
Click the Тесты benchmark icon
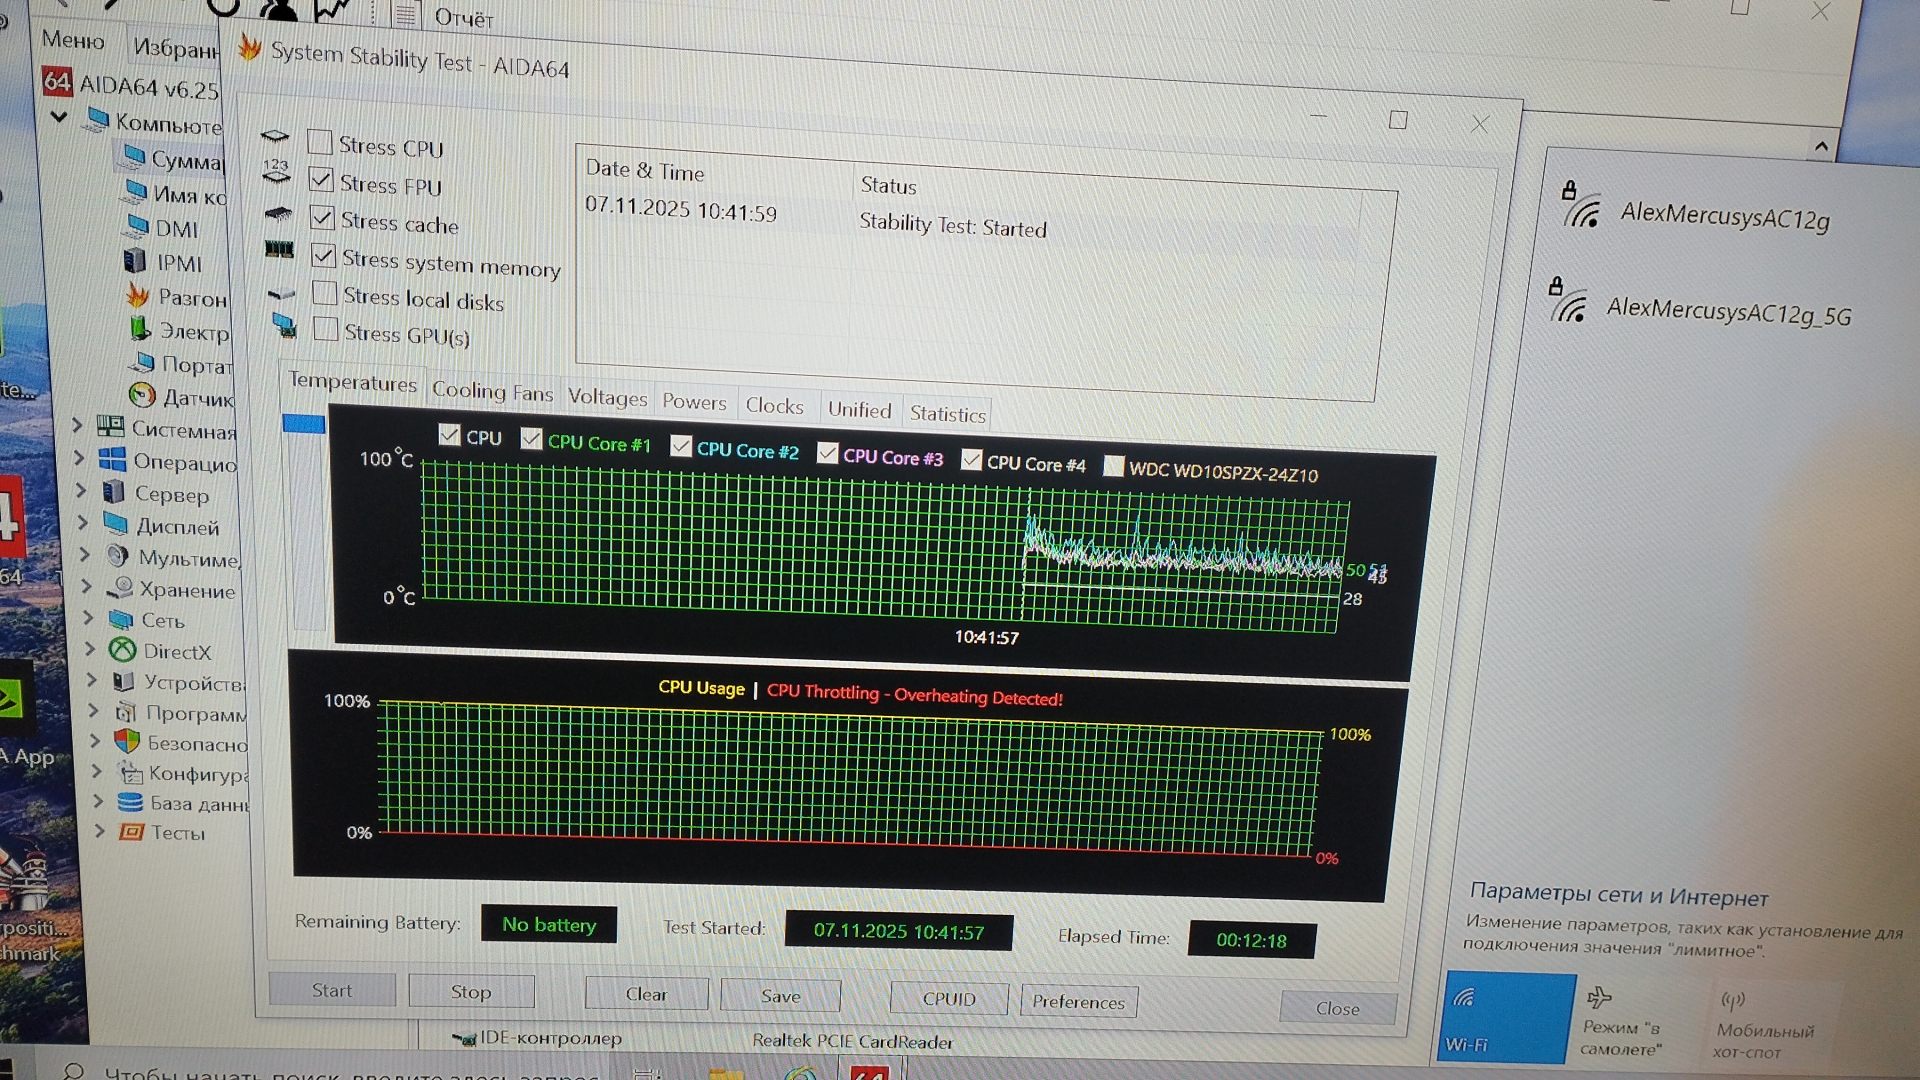tap(131, 832)
